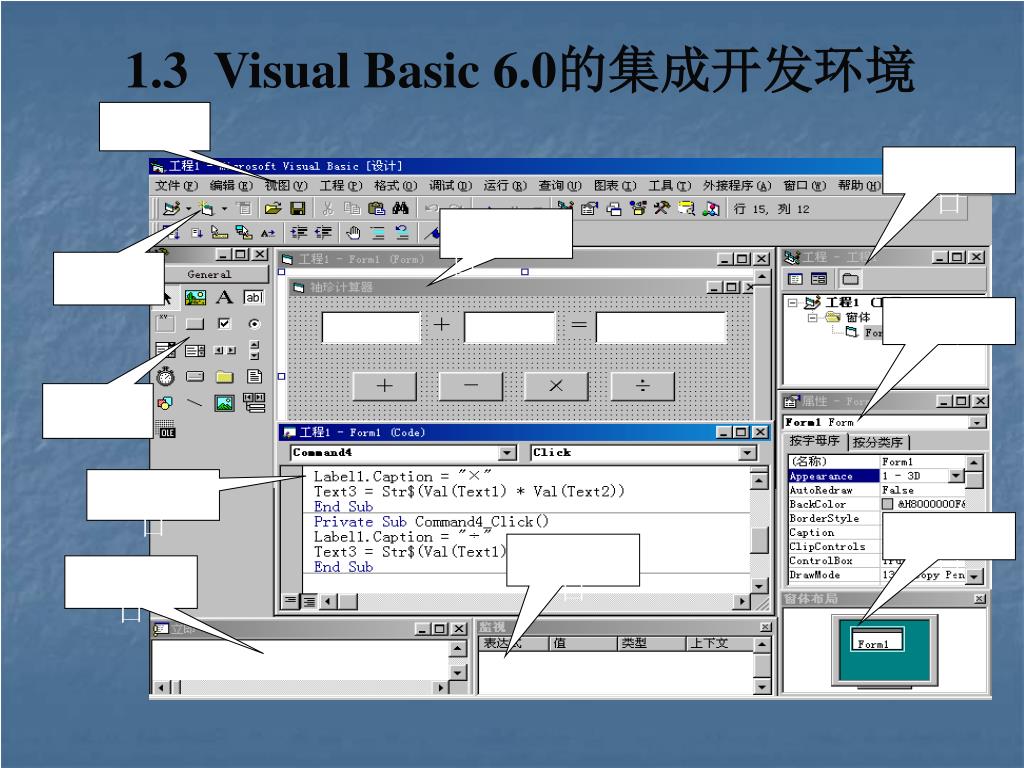Open the 运行(R) menu
This screenshot has height=768, width=1024.
pyautogui.click(x=505, y=185)
